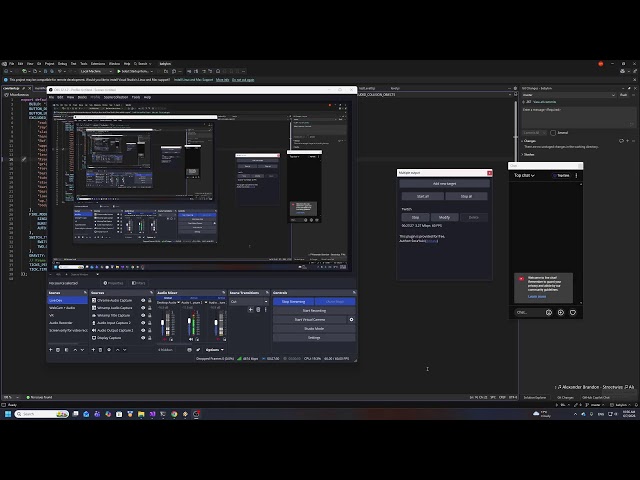Click Stop Streaming button in OBS
The height and width of the screenshot is (480, 640).
coord(293,302)
